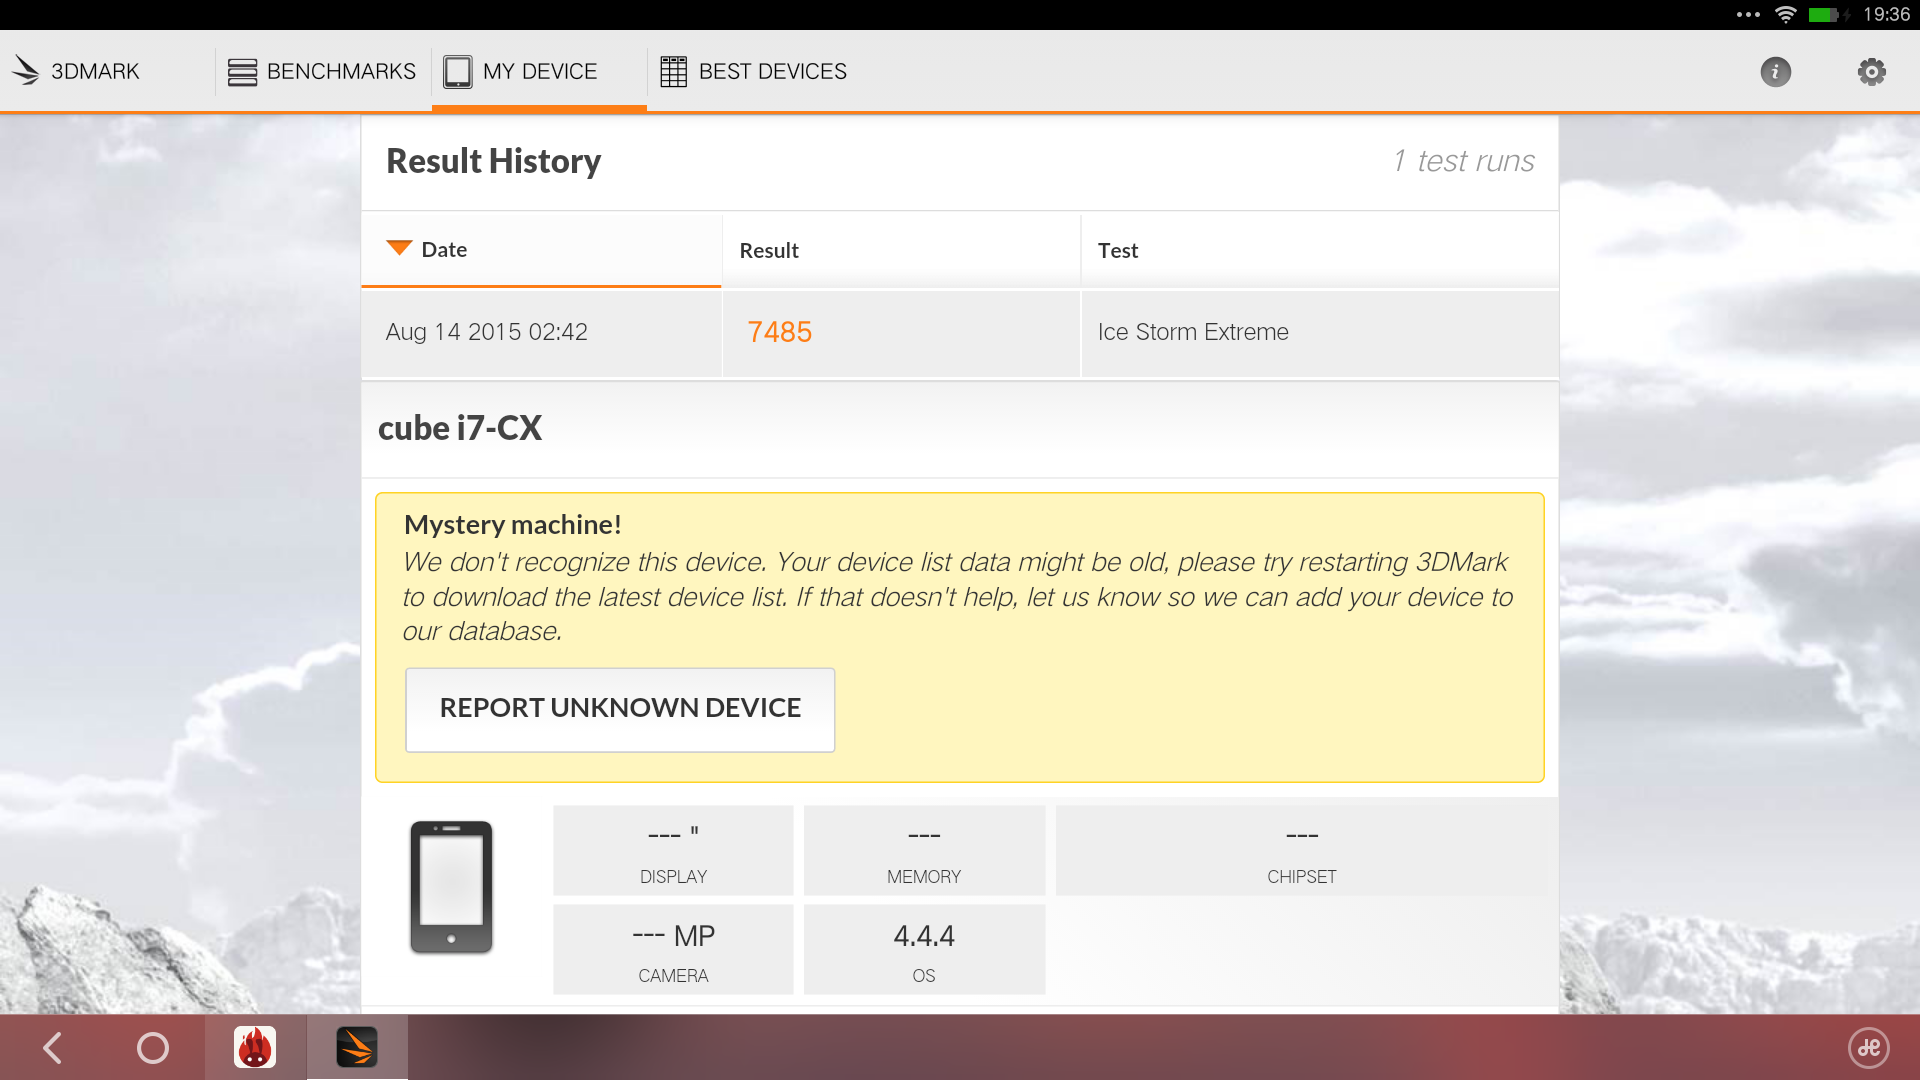Switch to the AnTuTu app in taskbar
The width and height of the screenshot is (1920, 1080).
tap(255, 1048)
